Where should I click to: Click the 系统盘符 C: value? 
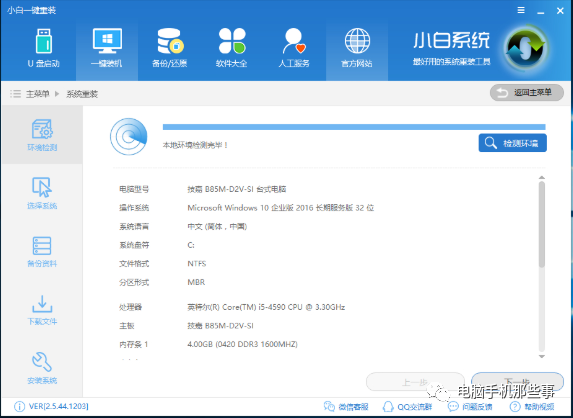[x=191, y=245]
